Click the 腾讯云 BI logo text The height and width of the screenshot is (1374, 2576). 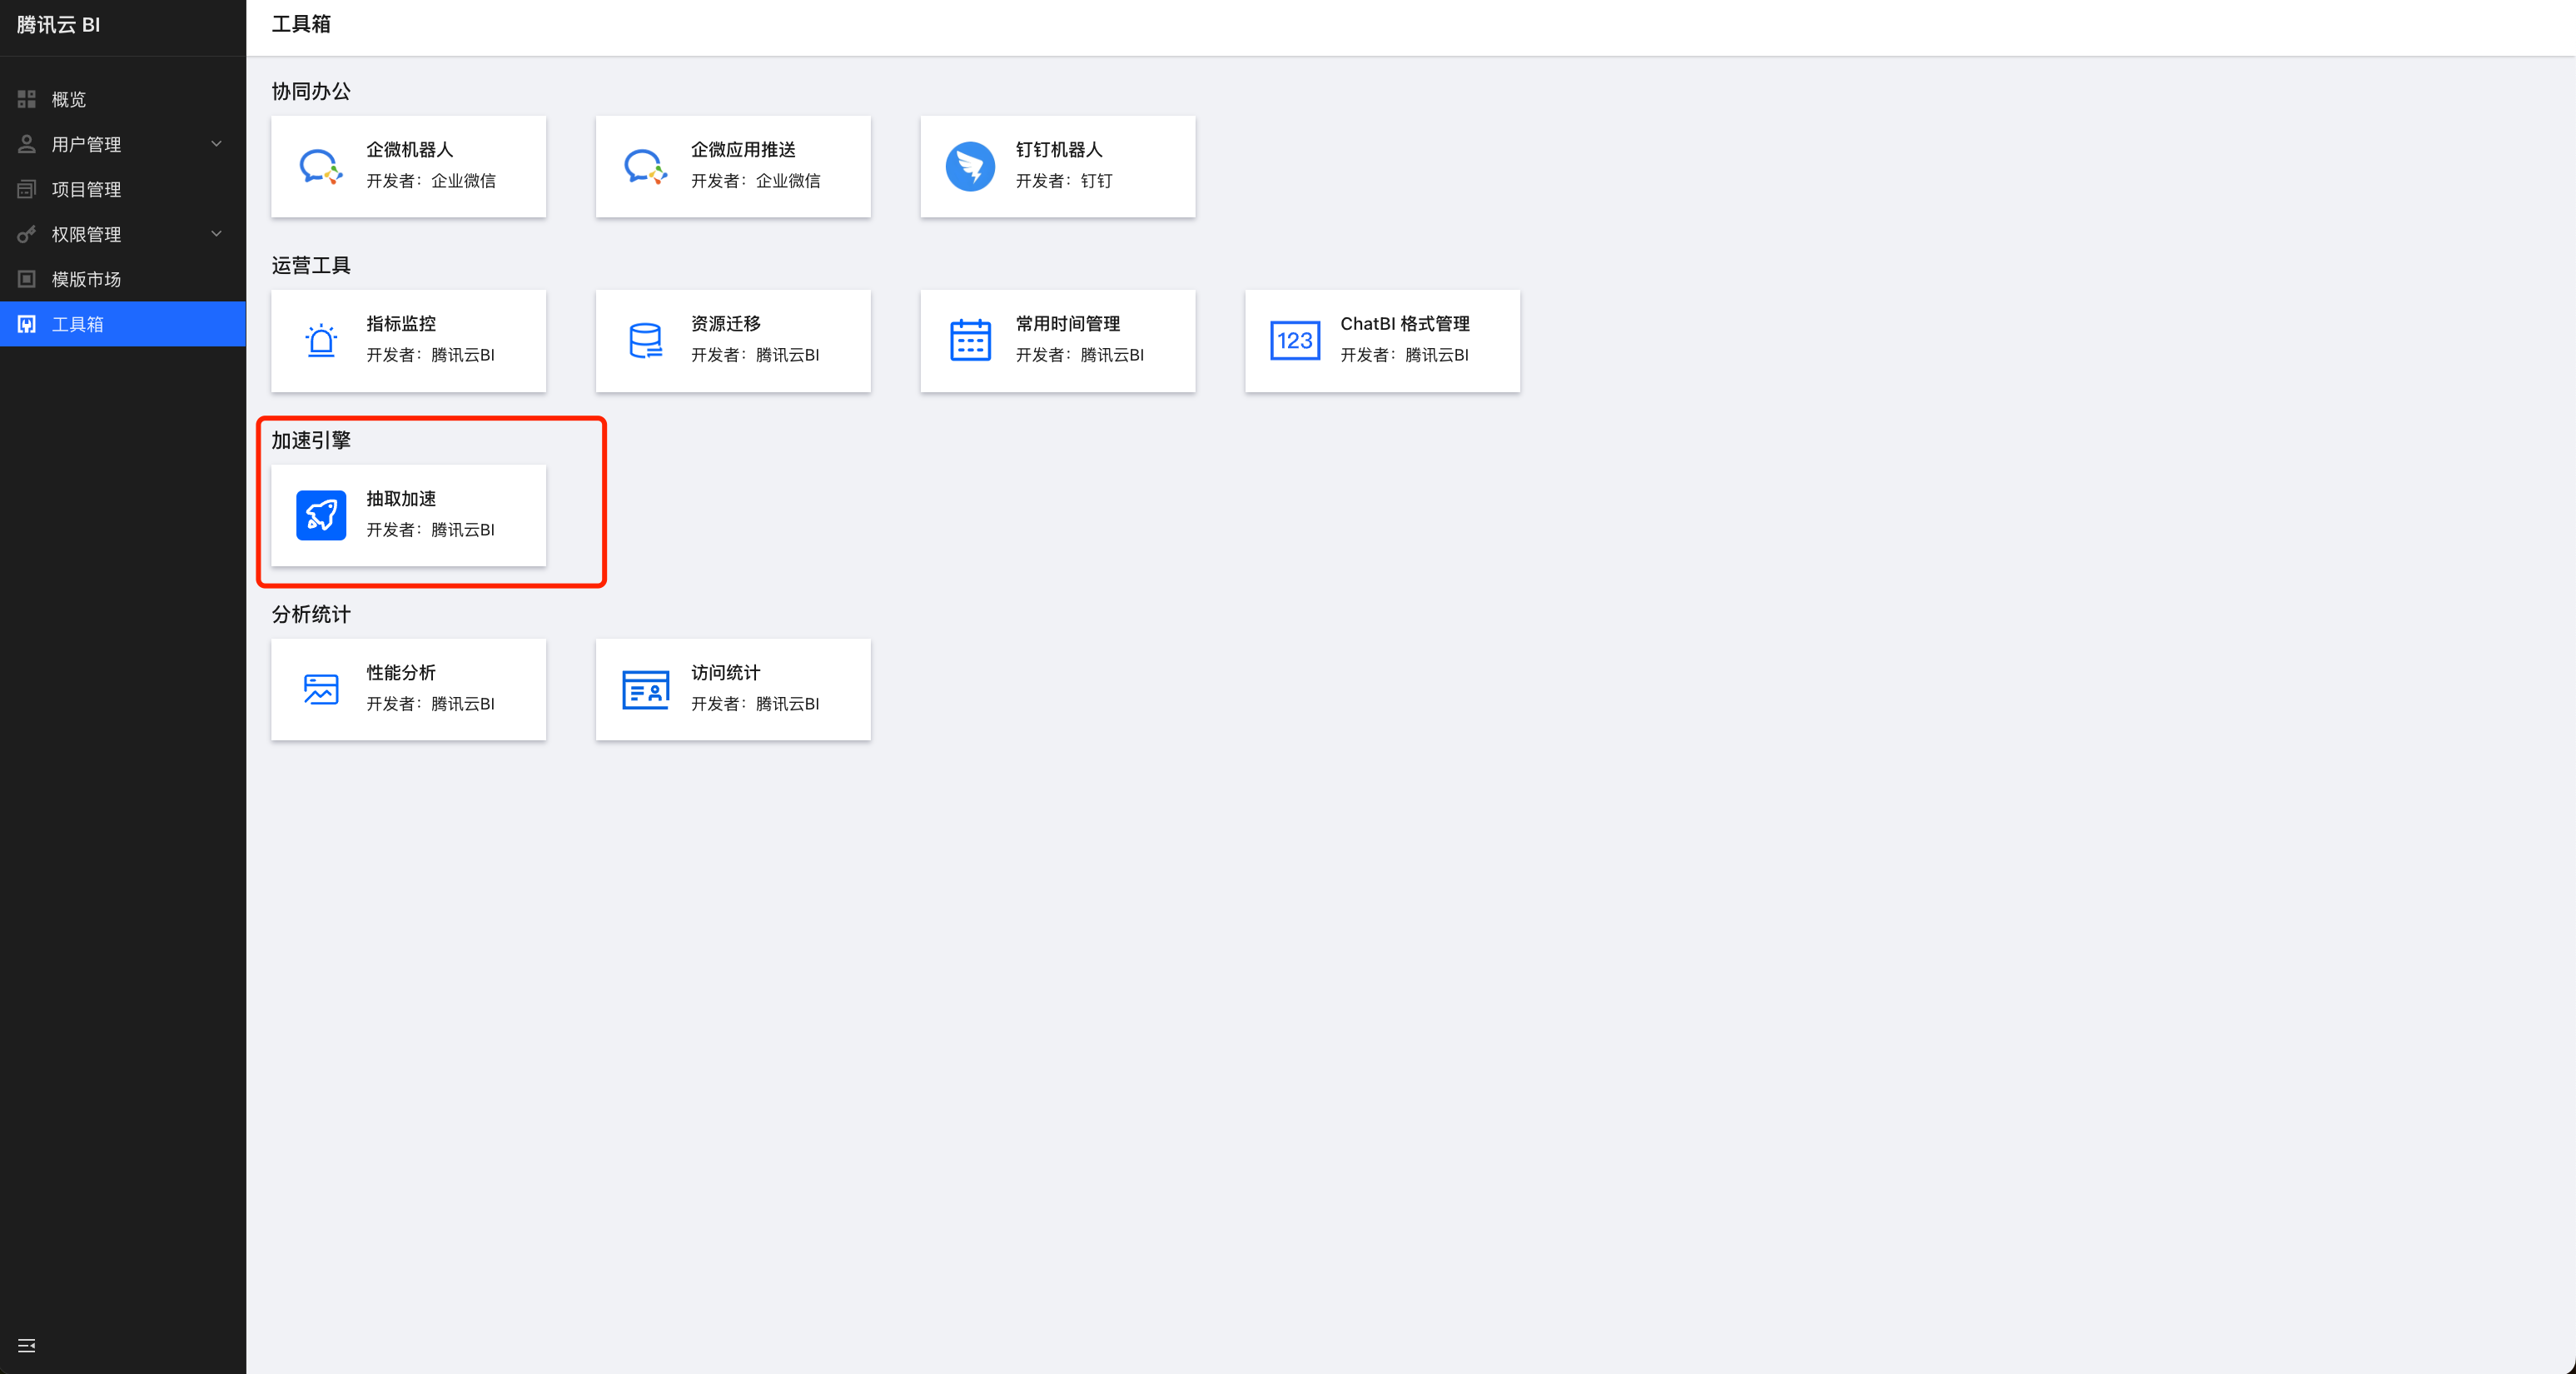tap(58, 25)
